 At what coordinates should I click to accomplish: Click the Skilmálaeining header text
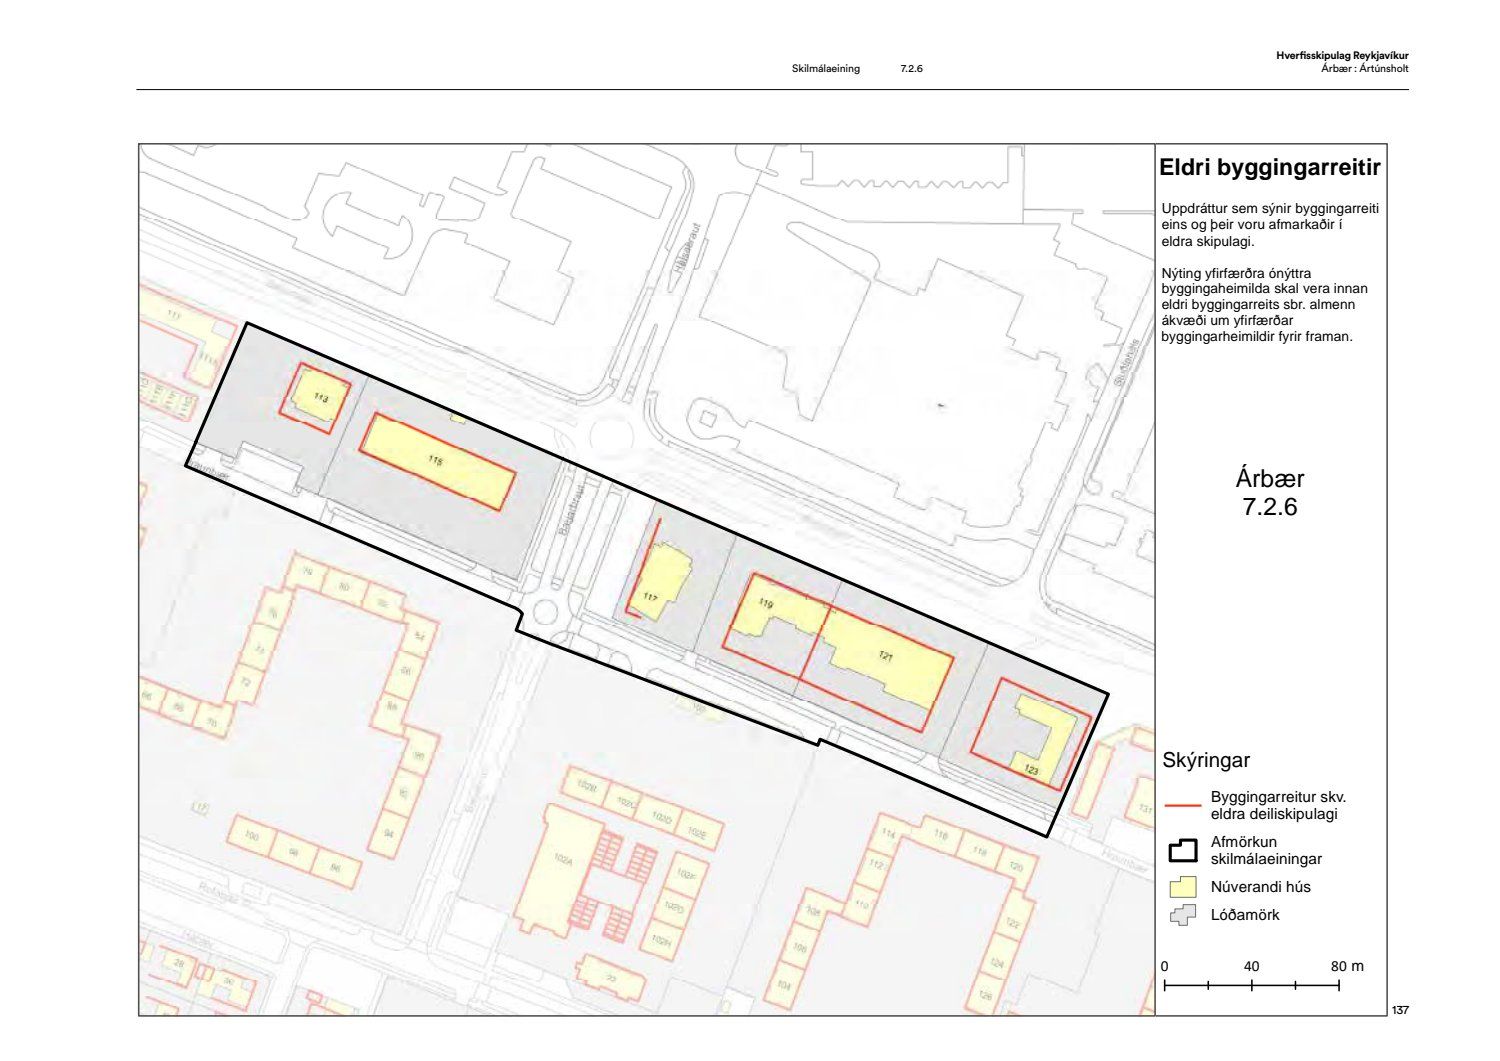[825, 69]
